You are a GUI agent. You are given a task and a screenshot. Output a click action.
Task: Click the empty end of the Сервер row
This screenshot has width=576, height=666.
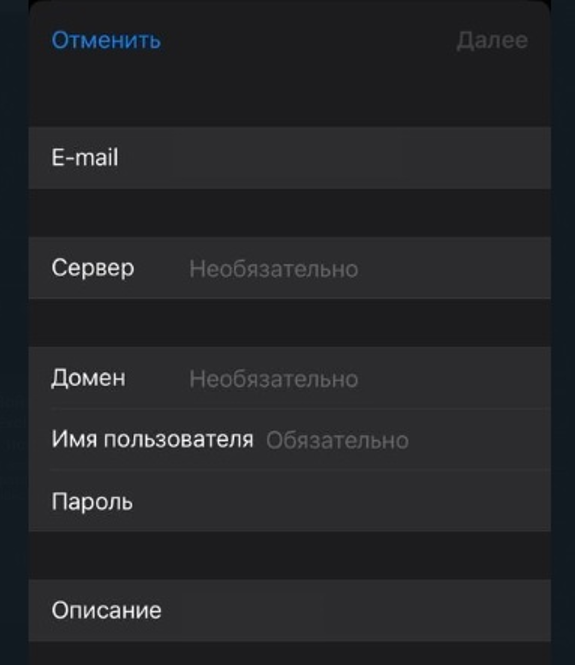455,268
